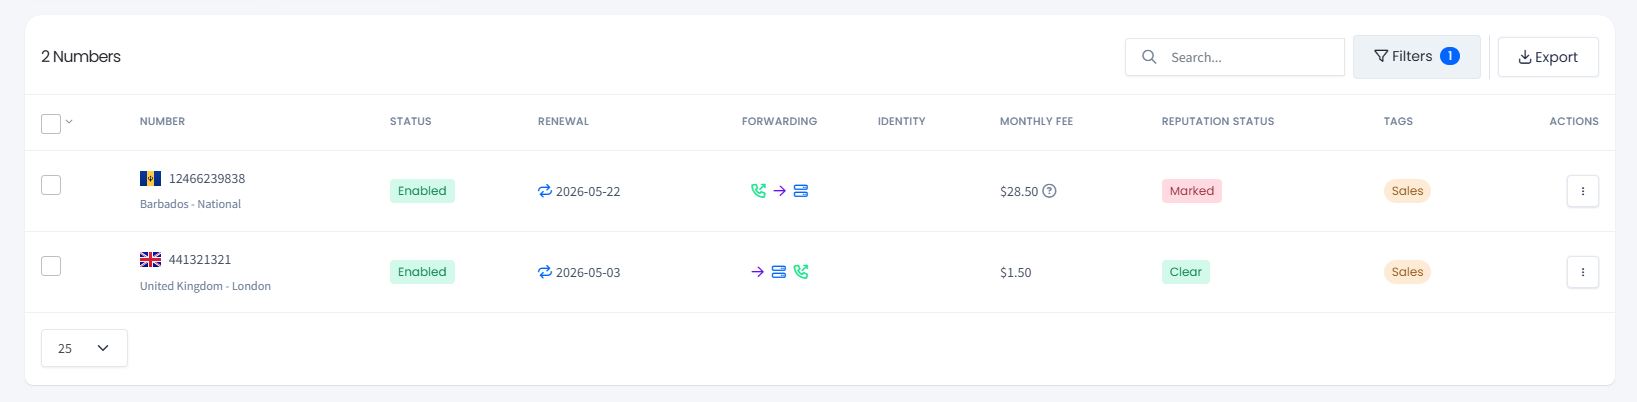
Task: Select checkbox for Barbados number 12466239838
Action: tap(51, 185)
